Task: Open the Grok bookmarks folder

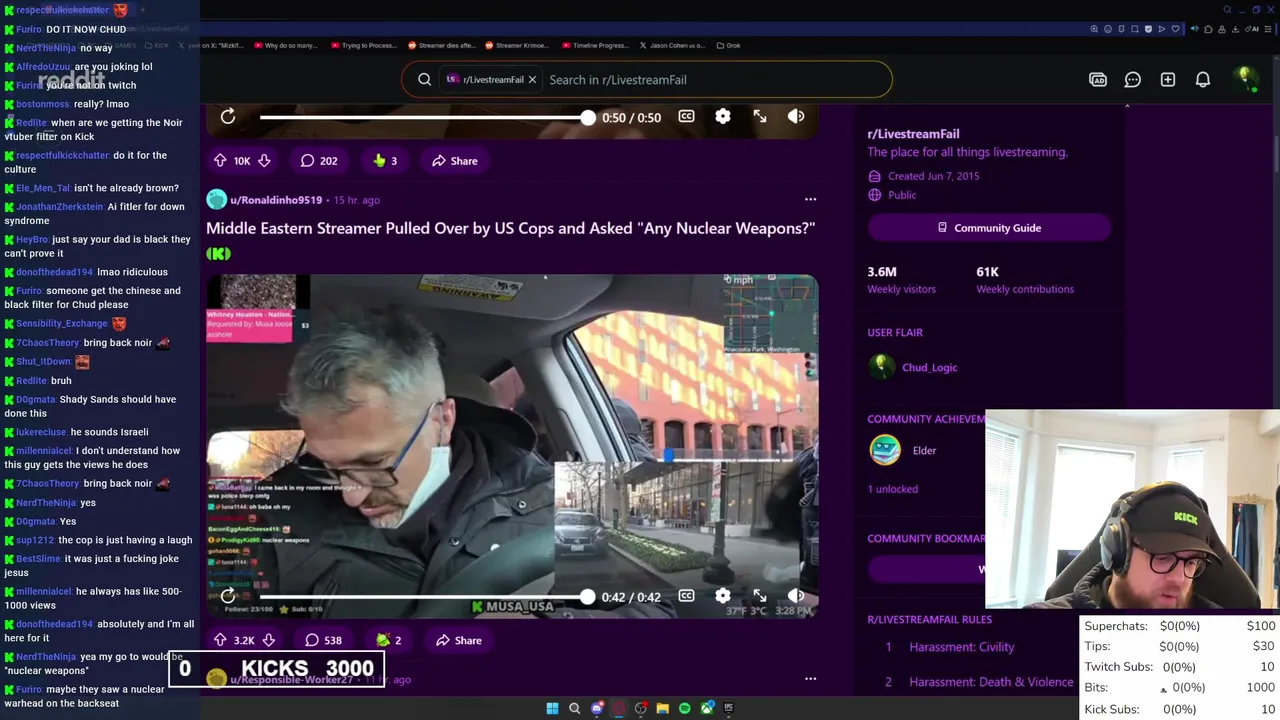Action: [728, 45]
